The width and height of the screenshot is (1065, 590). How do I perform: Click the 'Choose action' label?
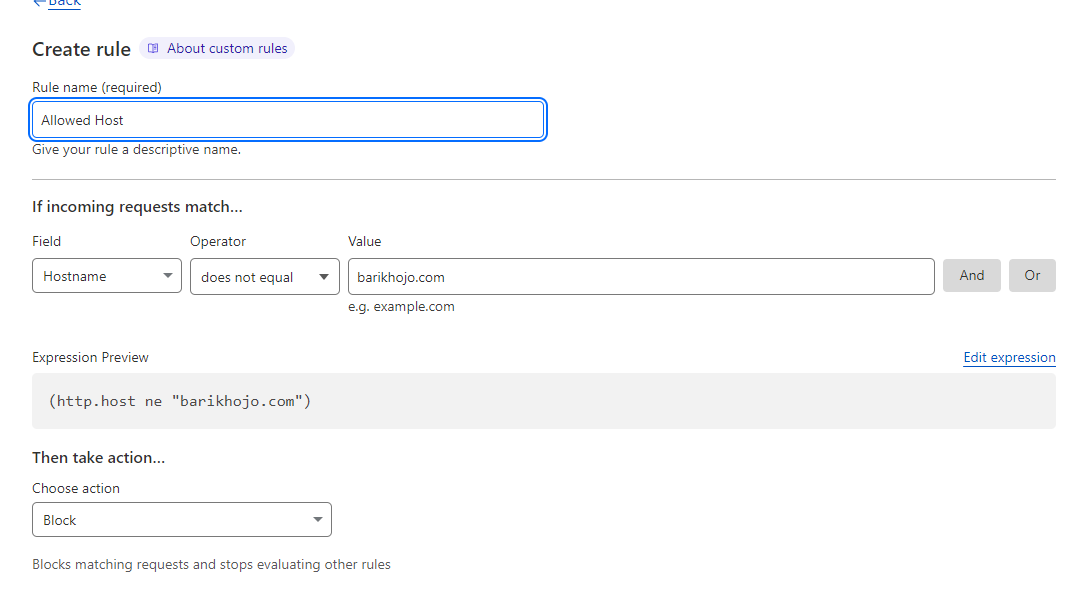(x=76, y=488)
